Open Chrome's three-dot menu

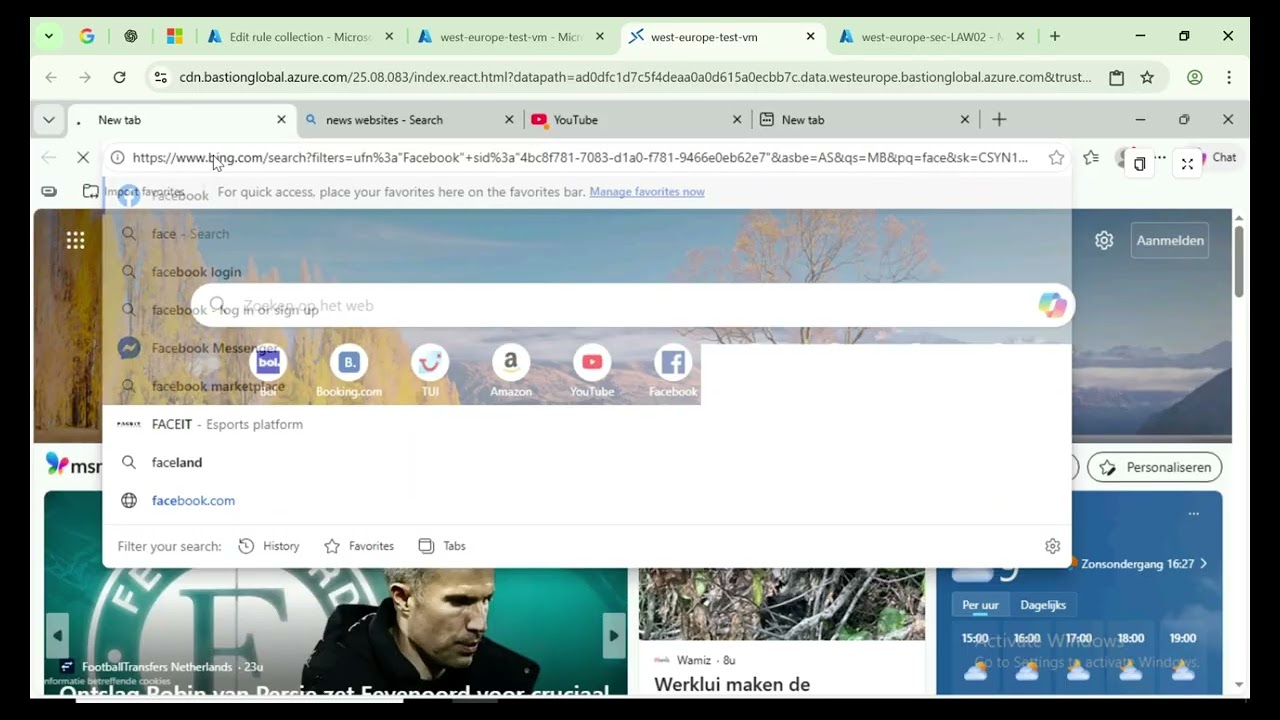1229,77
